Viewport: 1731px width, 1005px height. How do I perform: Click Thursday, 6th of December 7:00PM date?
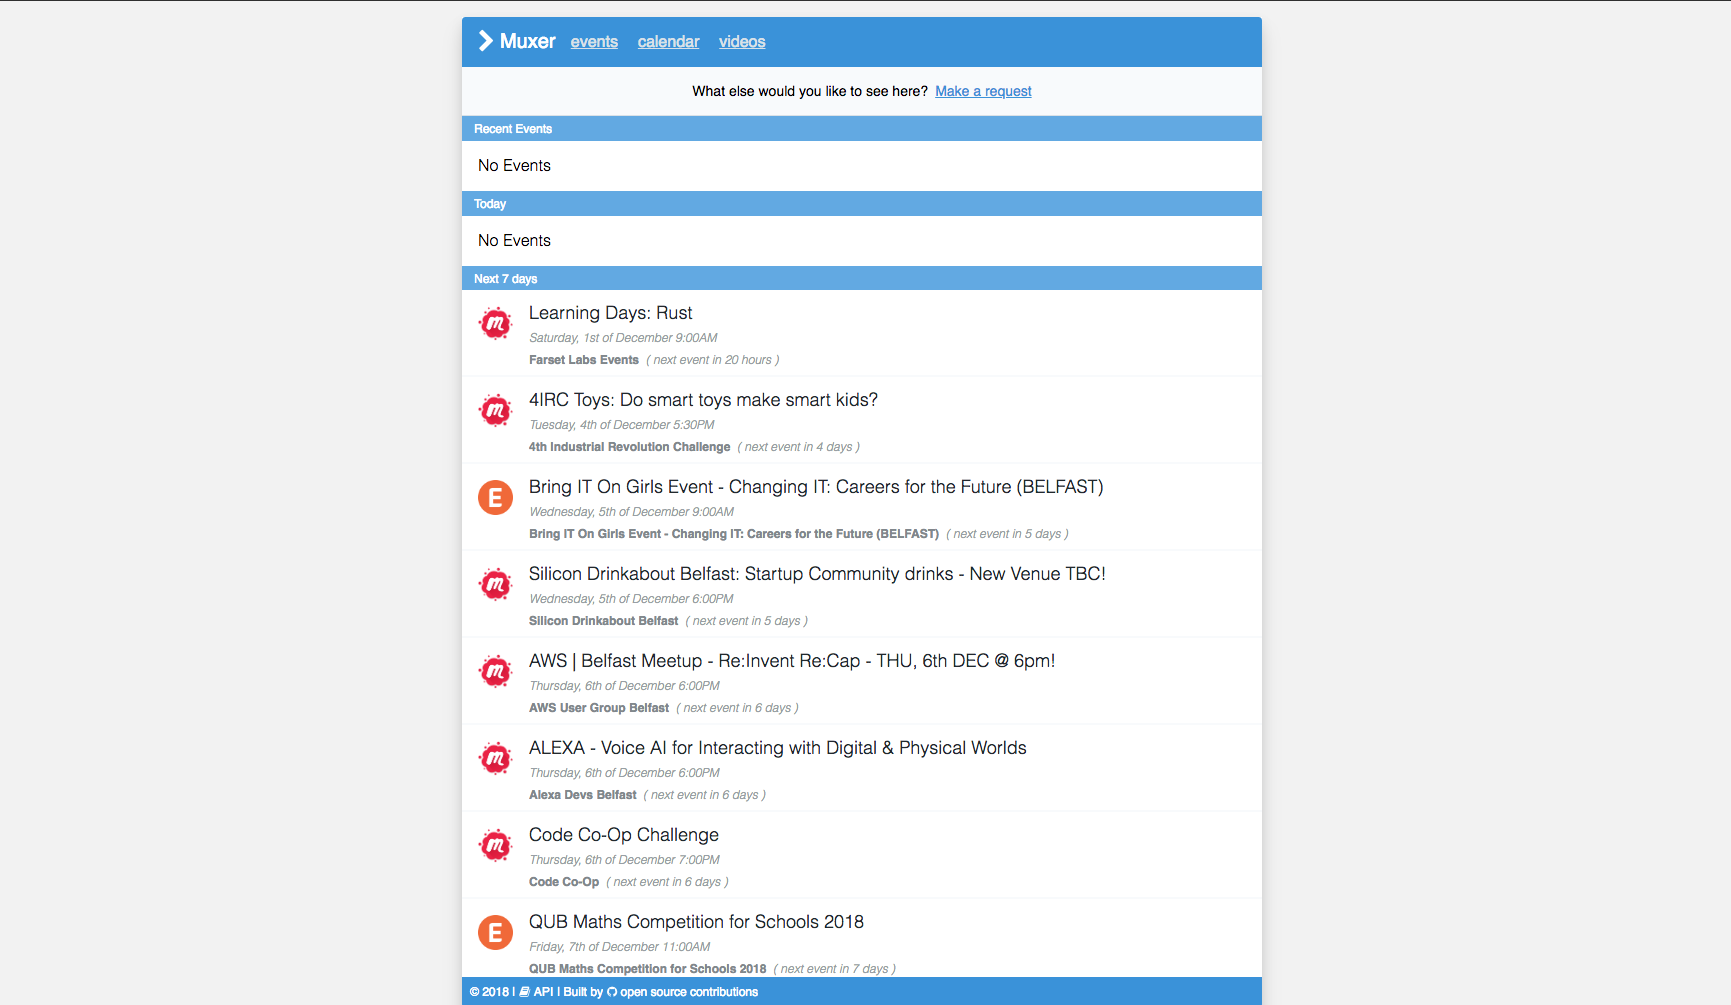[624, 860]
